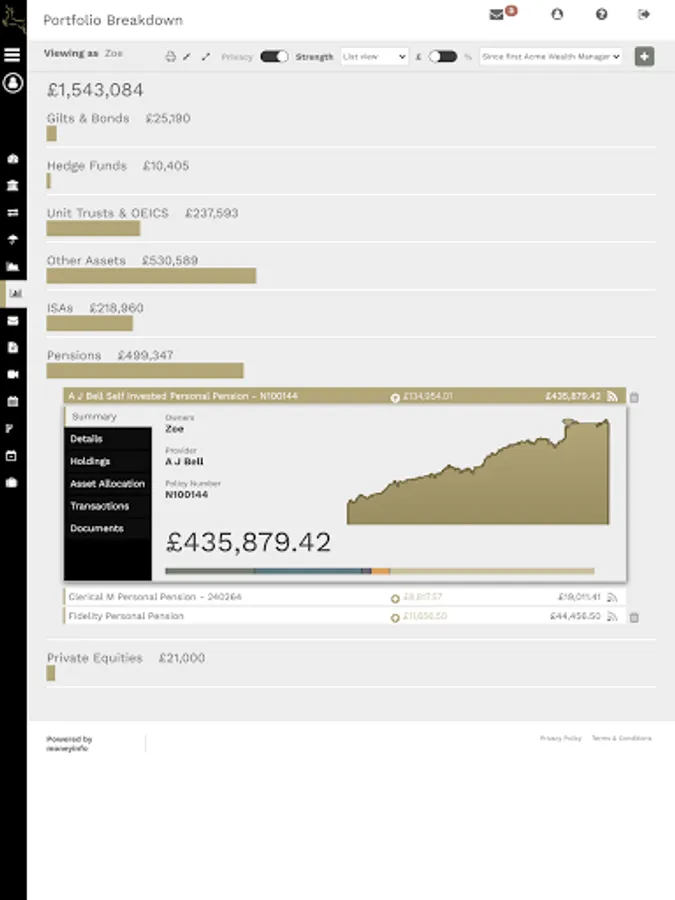
Task: Open the profile avatar in the sidebar
Action: 13,83
